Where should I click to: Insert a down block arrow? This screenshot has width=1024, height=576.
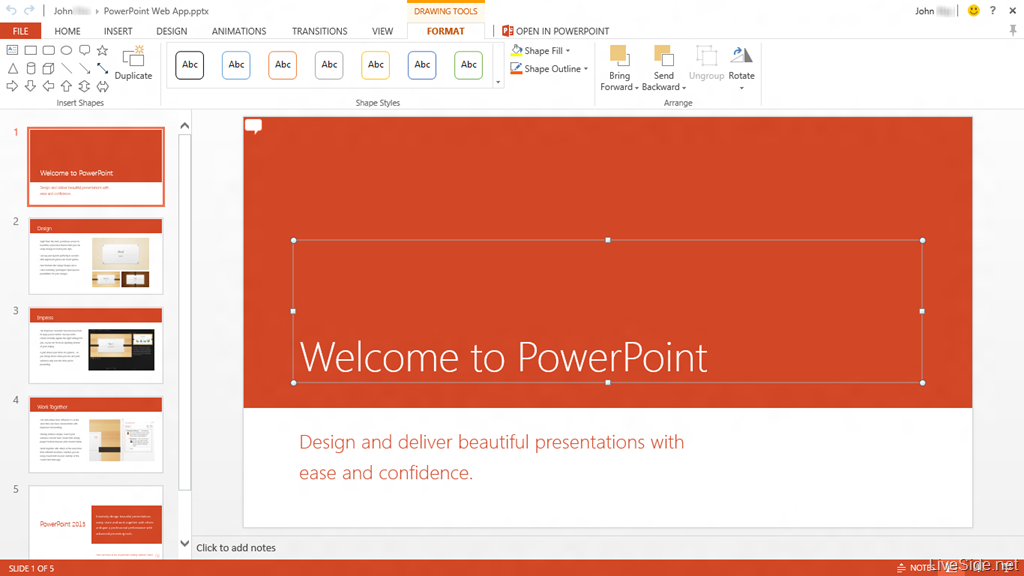click(31, 86)
